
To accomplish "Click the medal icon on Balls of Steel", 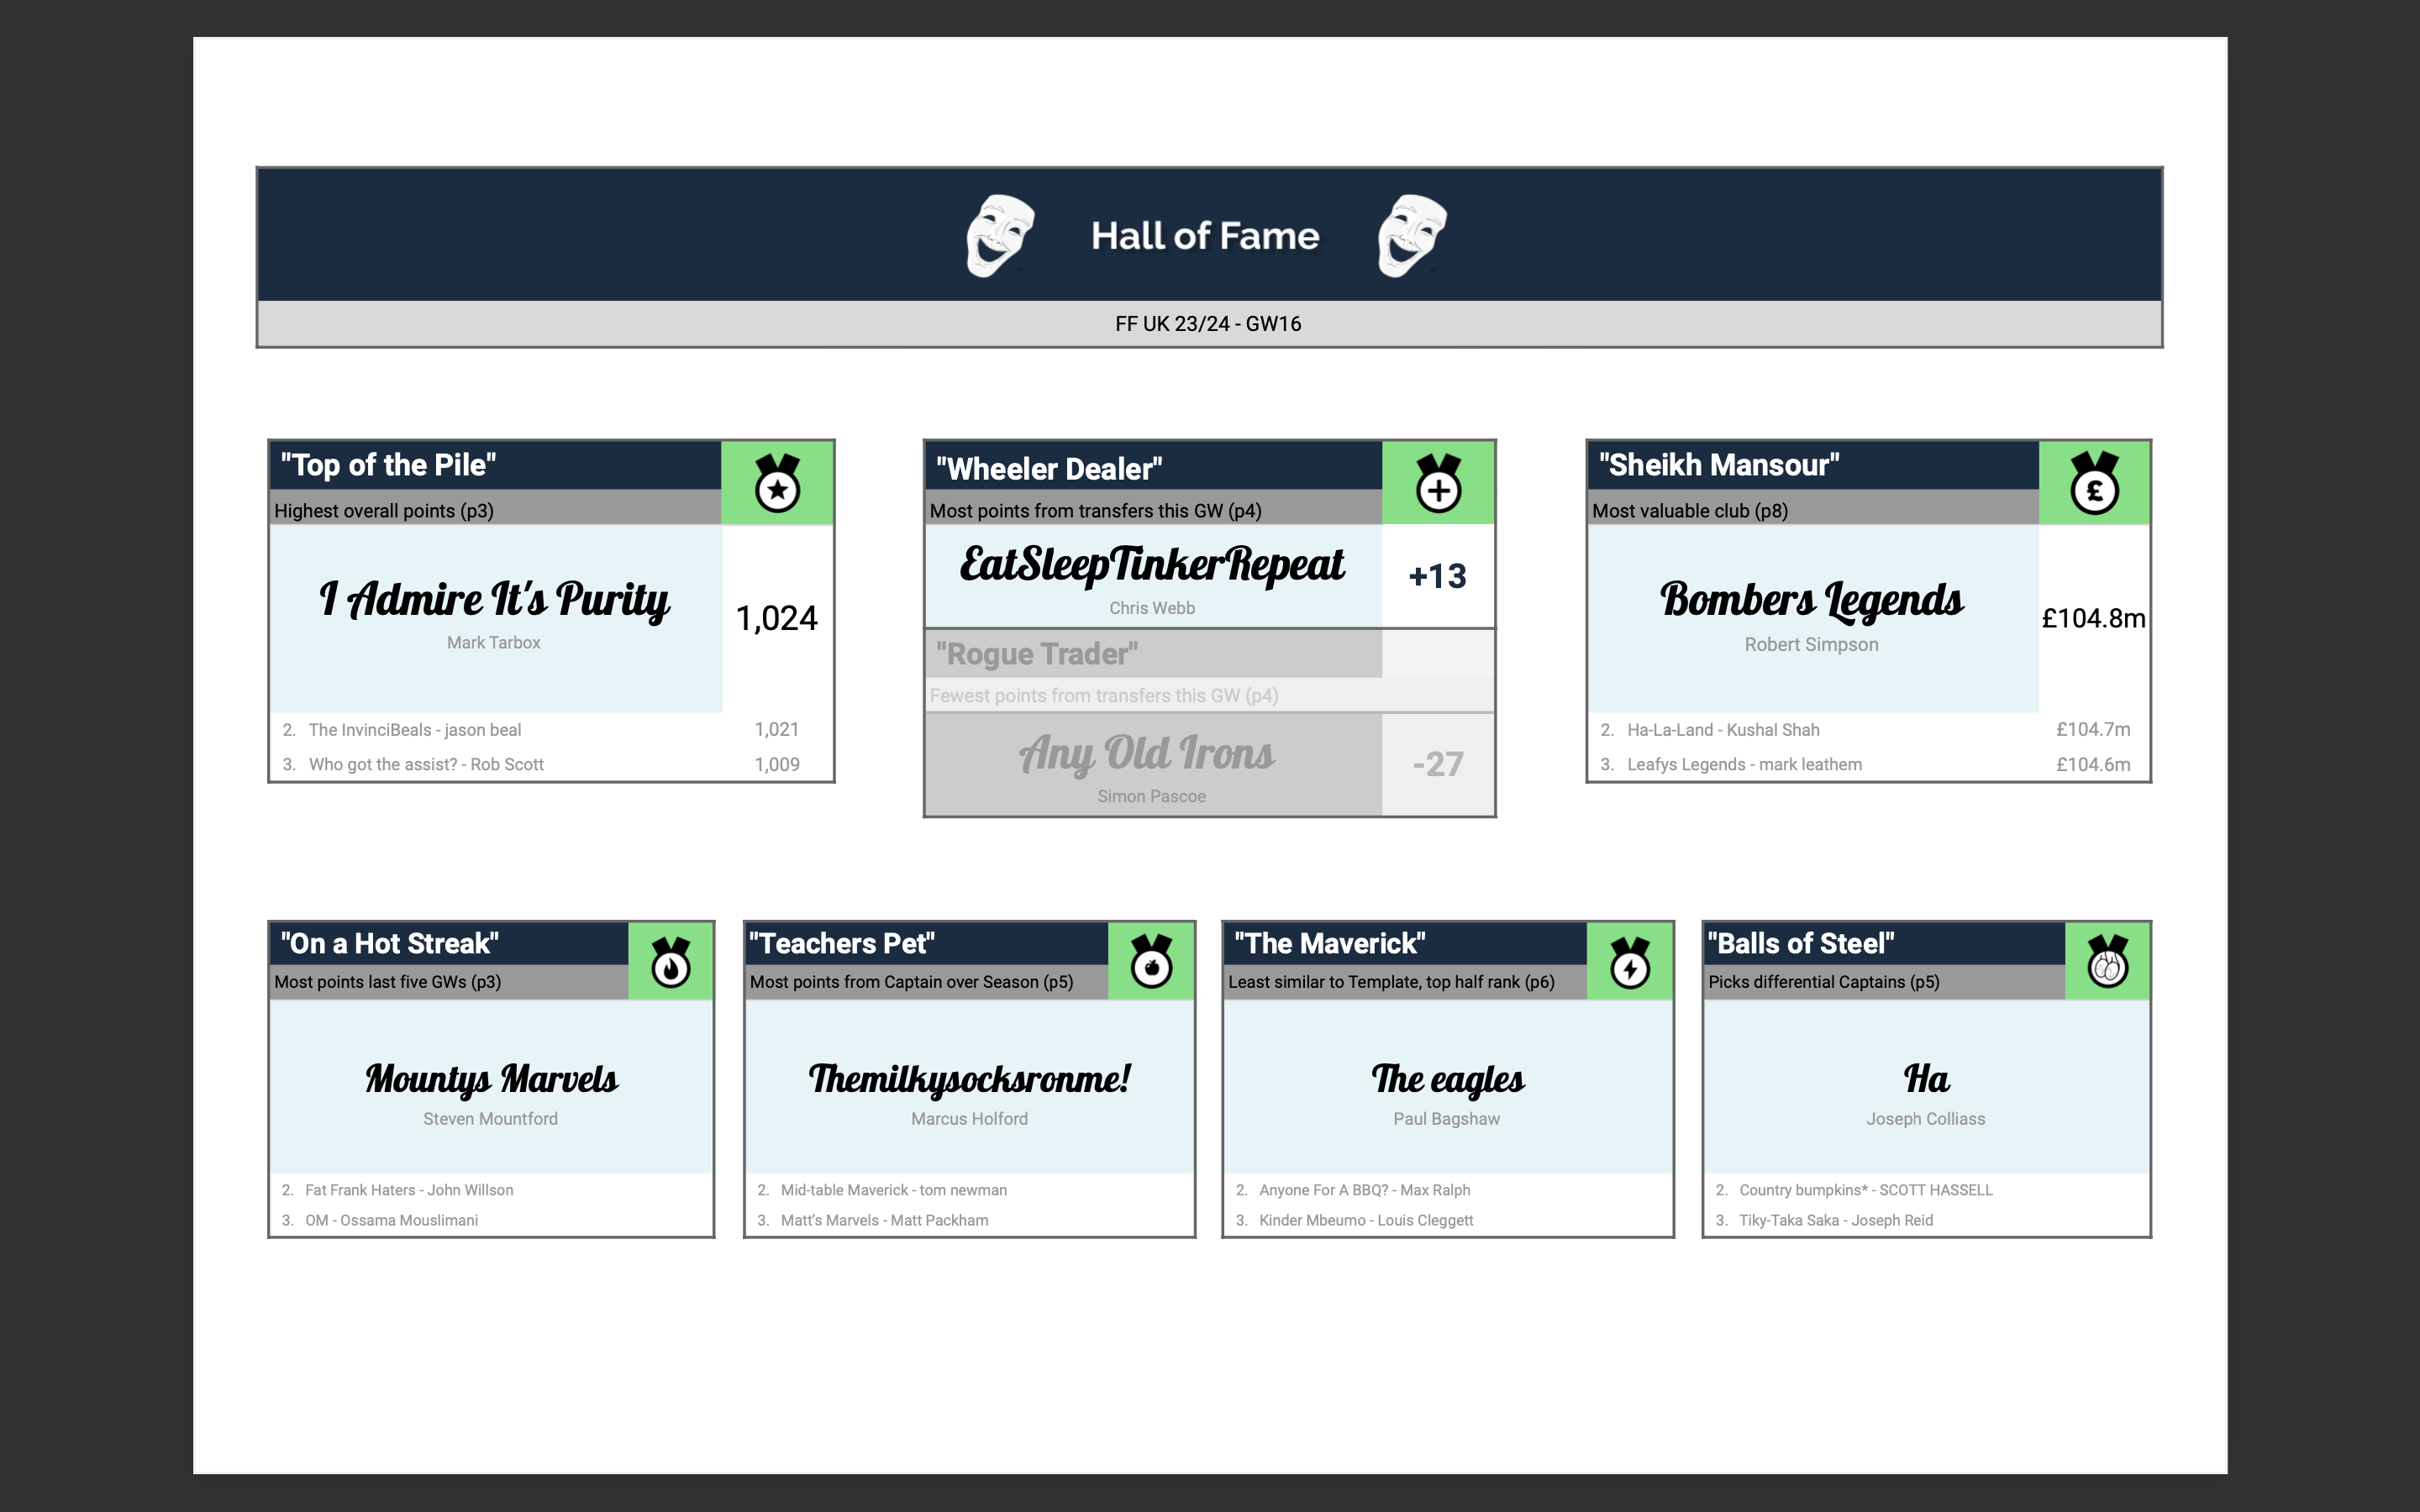I will point(2108,963).
